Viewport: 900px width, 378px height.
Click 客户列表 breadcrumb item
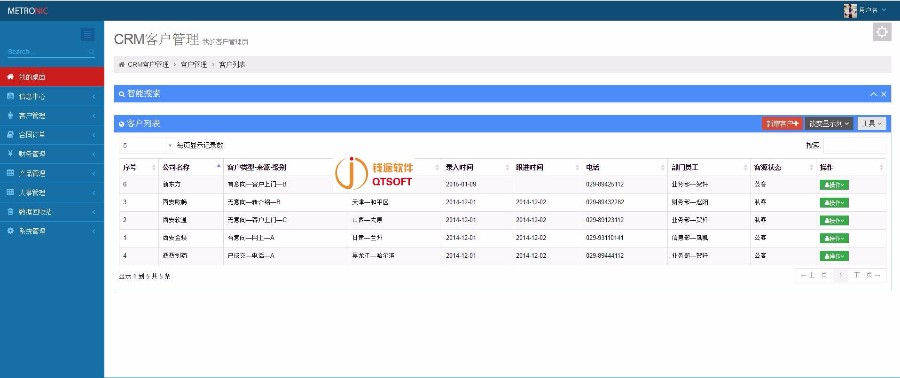point(232,65)
